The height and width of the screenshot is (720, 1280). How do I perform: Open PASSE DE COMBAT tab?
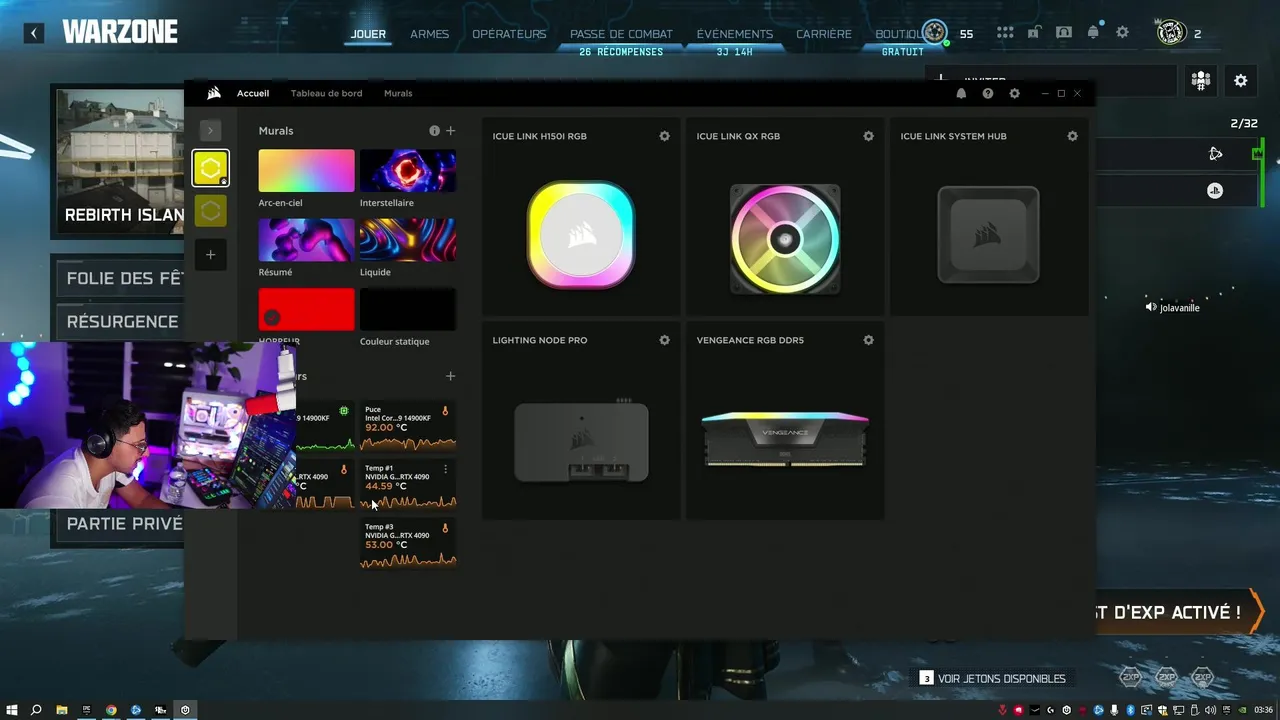point(621,34)
